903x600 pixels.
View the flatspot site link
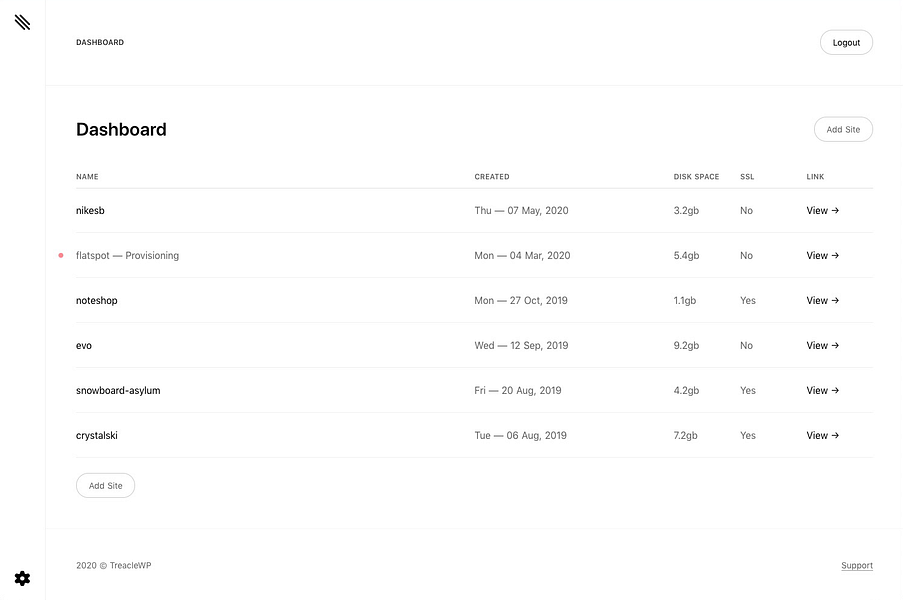[822, 255]
